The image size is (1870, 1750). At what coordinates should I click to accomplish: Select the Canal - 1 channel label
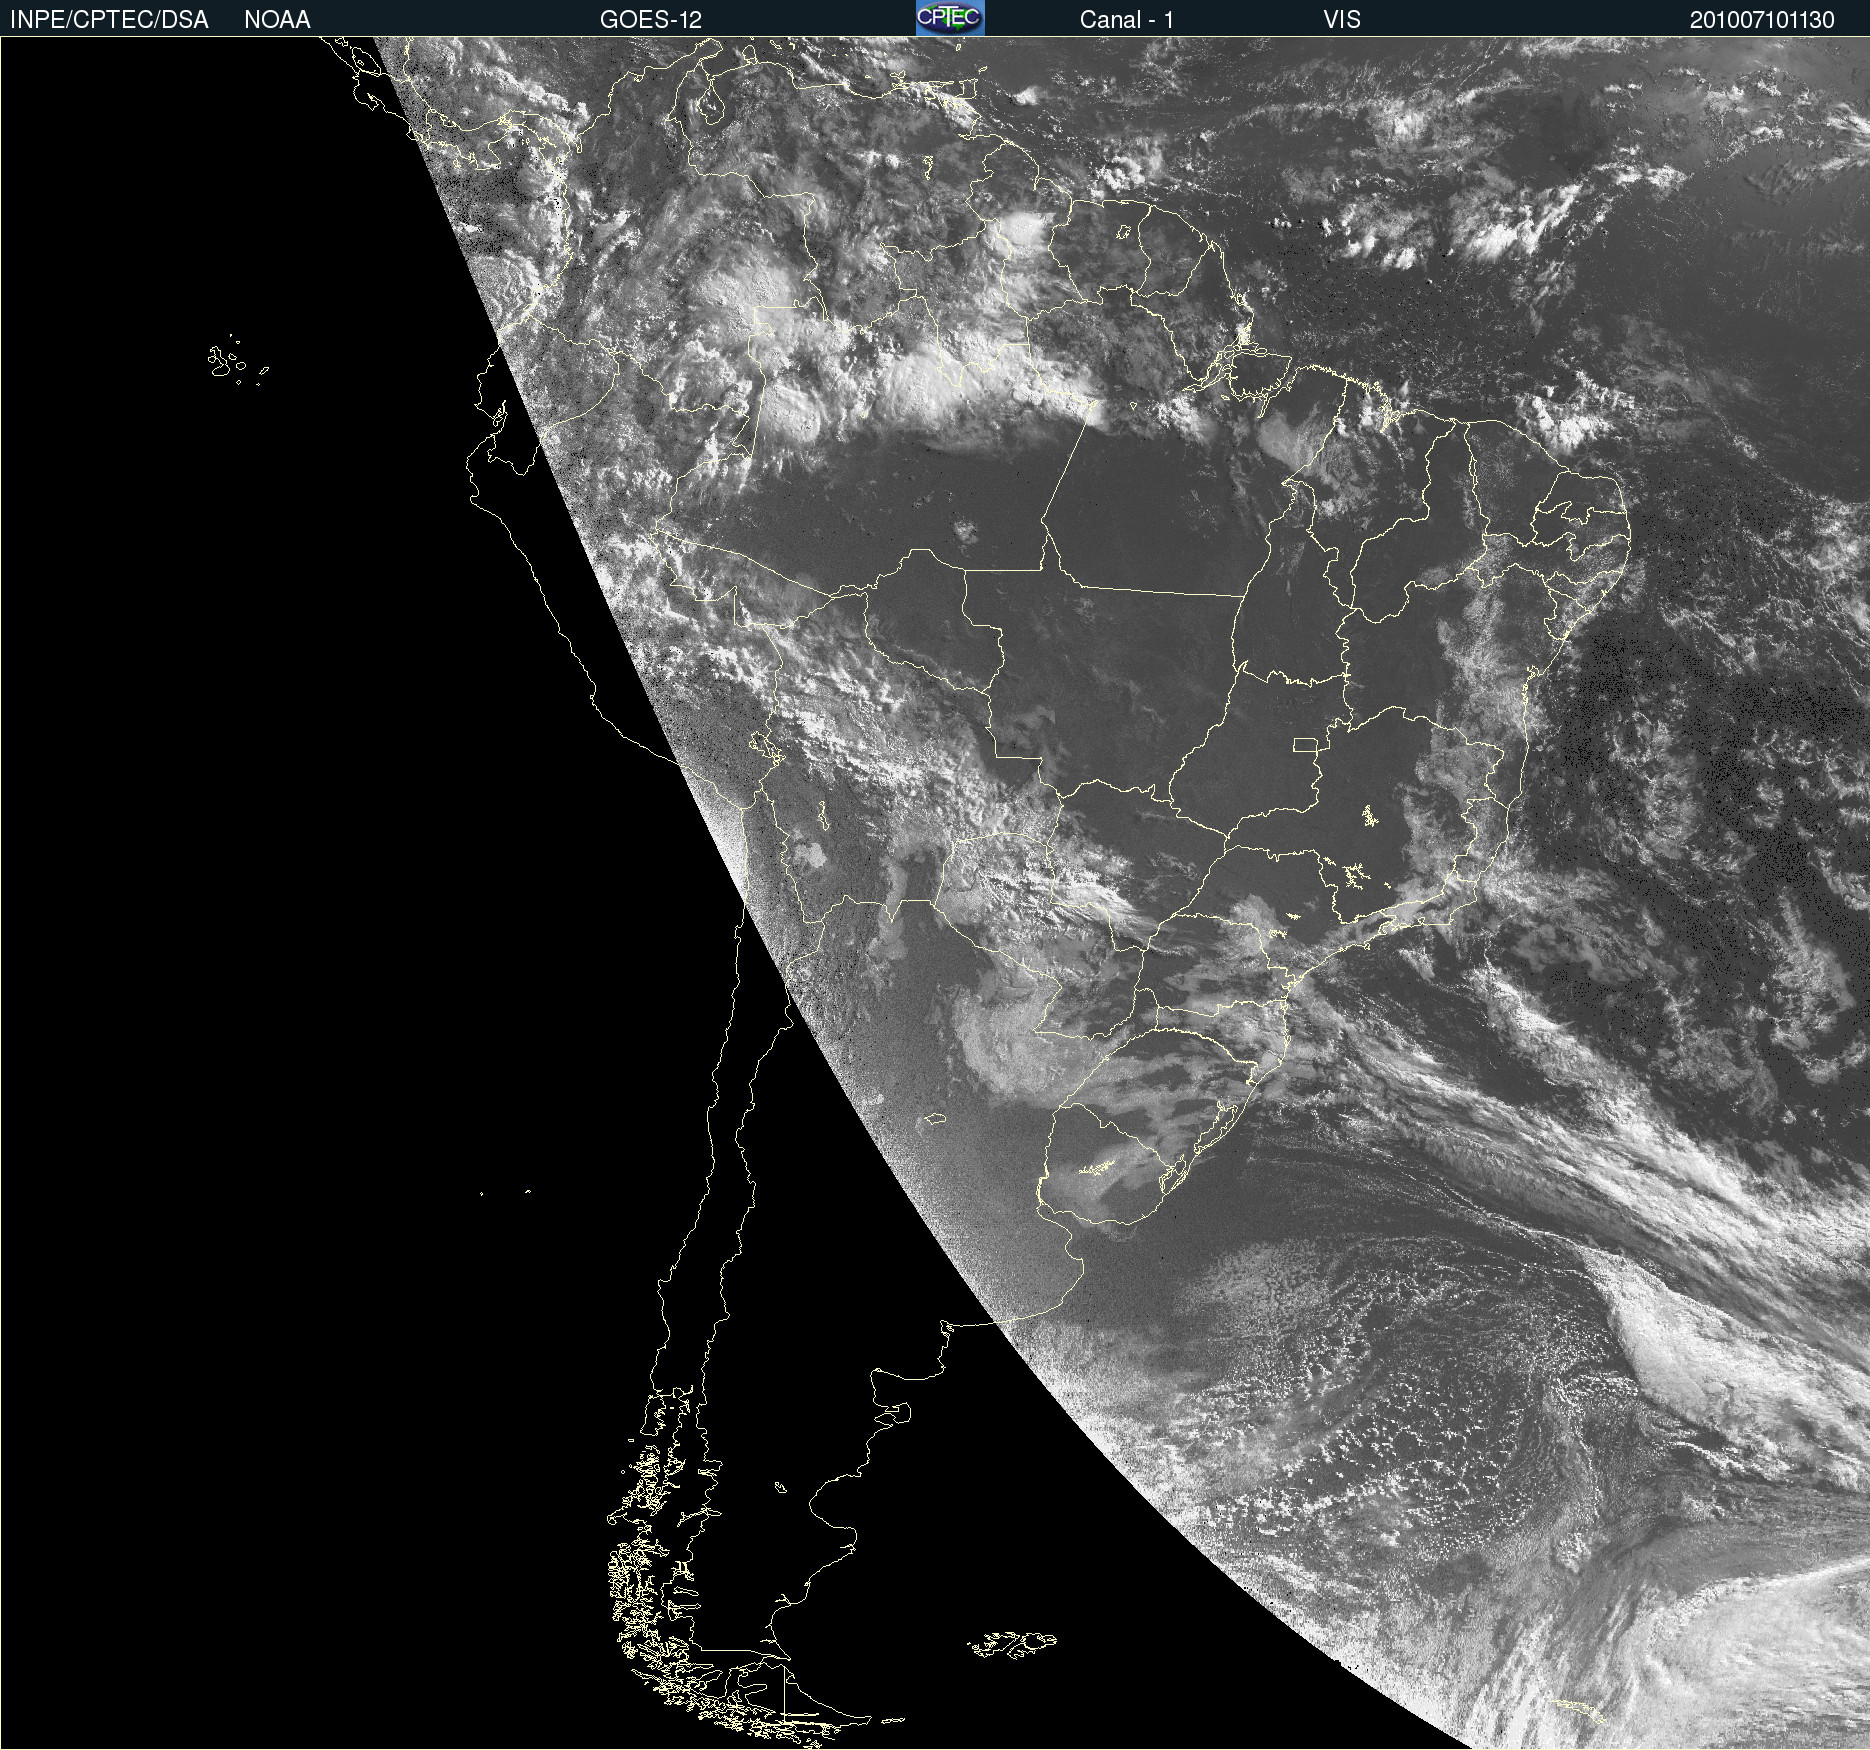(x=1126, y=20)
